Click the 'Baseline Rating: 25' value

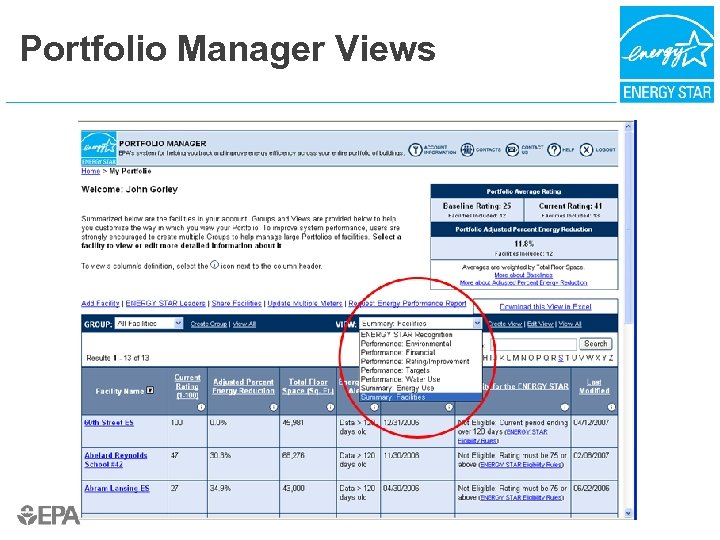477,206
